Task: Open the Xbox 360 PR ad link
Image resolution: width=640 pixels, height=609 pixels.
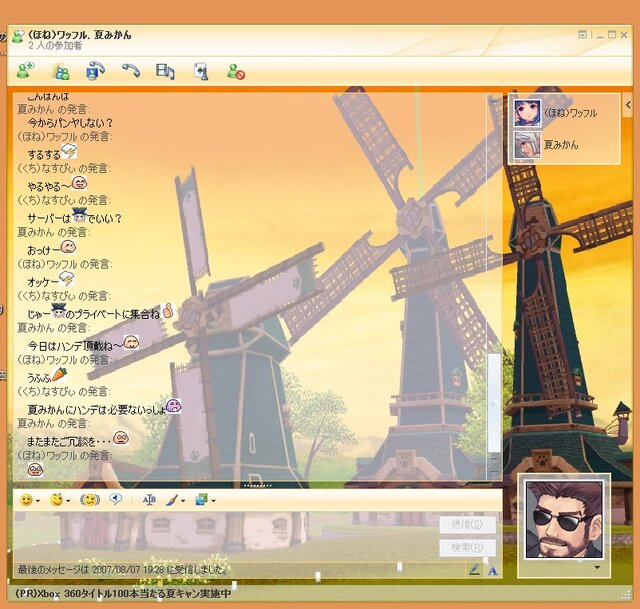Action: (123, 593)
